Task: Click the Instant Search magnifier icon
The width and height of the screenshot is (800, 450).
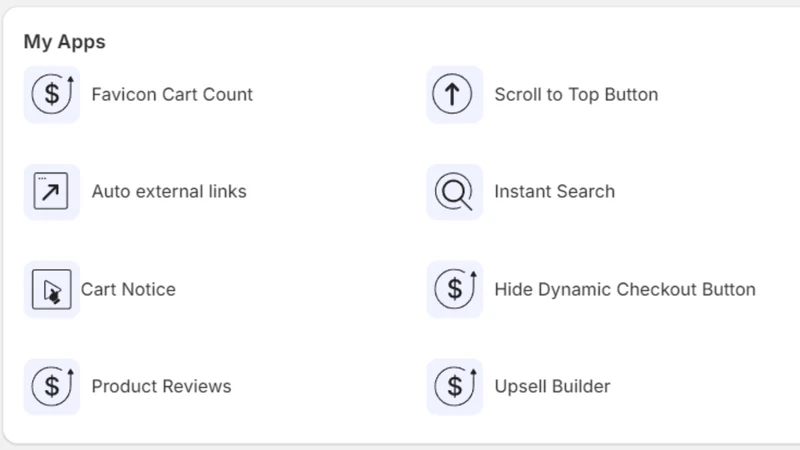Action: point(455,192)
